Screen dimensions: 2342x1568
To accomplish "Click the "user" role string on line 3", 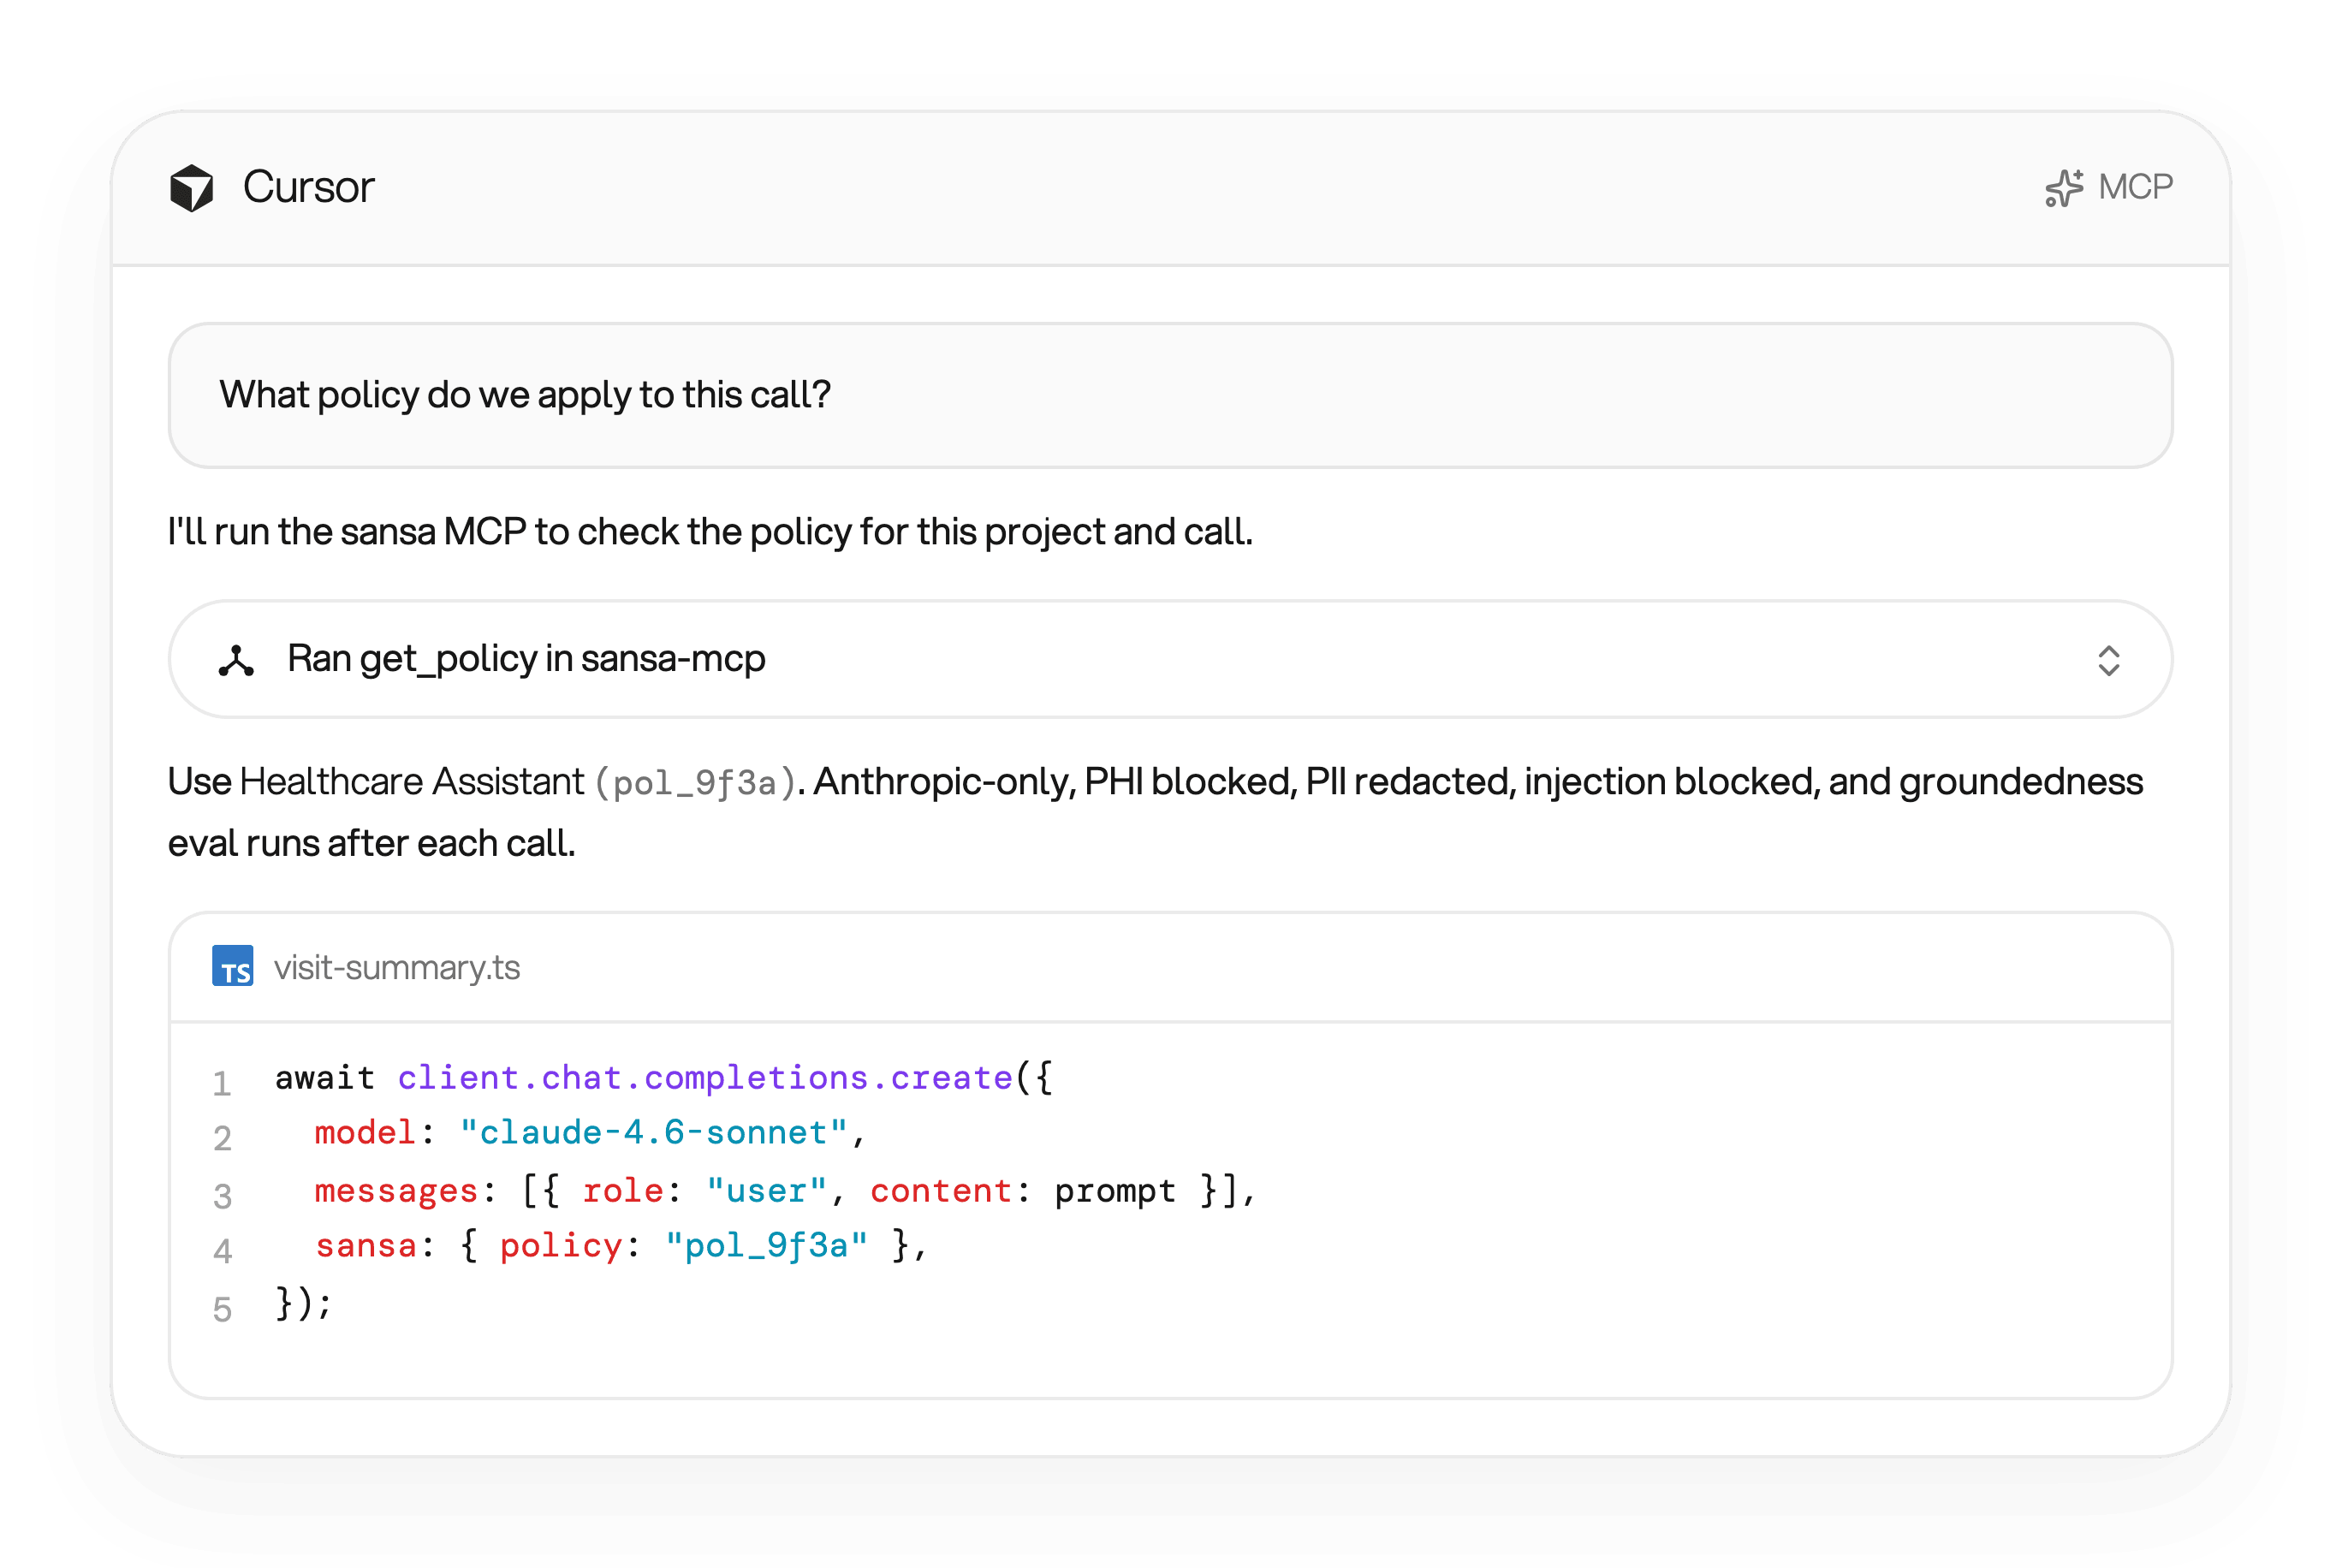I will point(767,1191).
